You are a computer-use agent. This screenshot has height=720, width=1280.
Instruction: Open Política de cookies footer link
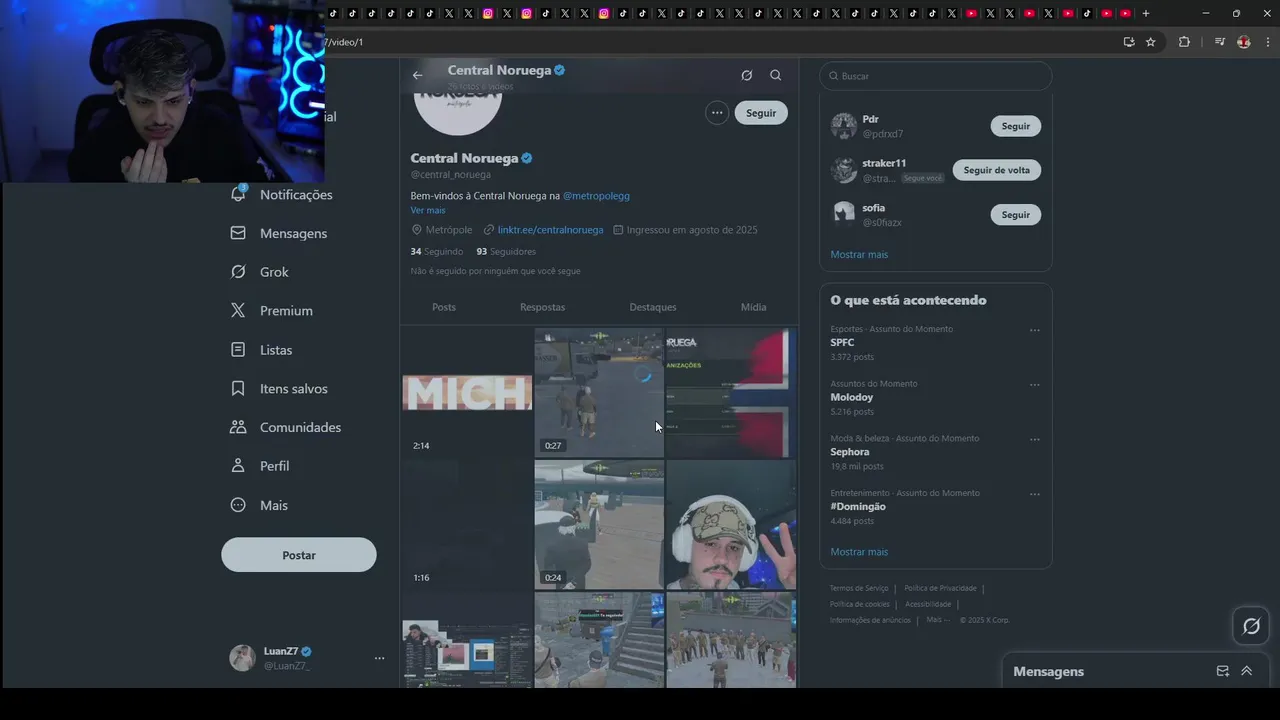pyautogui.click(x=860, y=604)
